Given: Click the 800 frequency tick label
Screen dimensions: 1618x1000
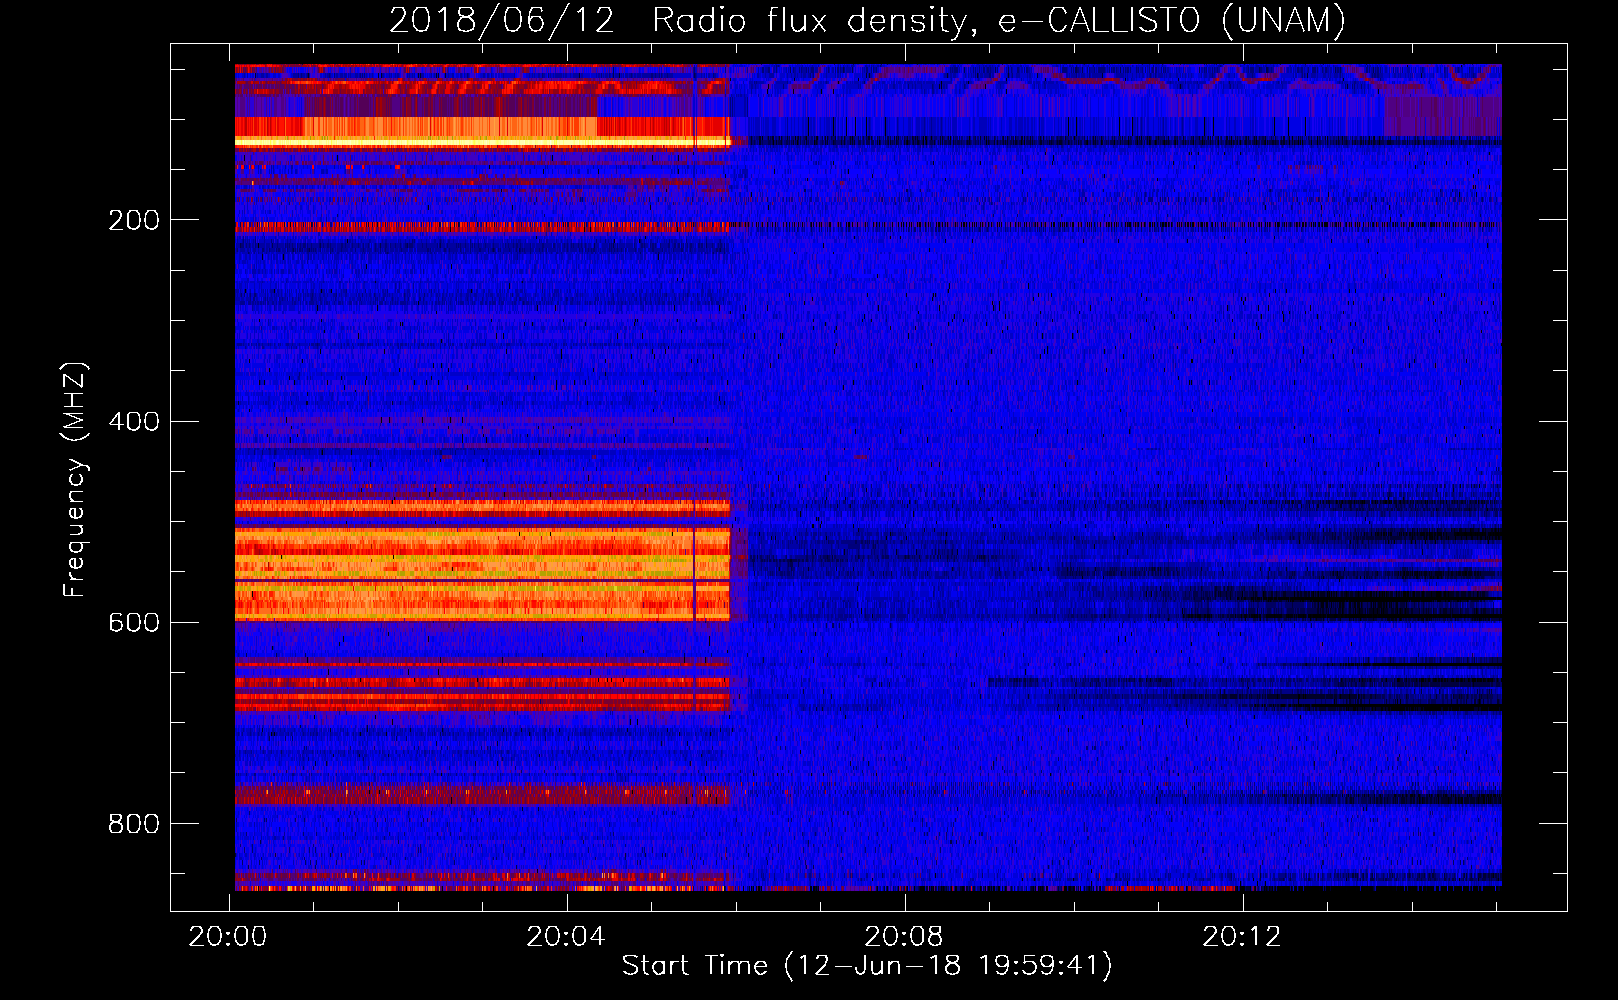Looking at the screenshot, I should [134, 824].
